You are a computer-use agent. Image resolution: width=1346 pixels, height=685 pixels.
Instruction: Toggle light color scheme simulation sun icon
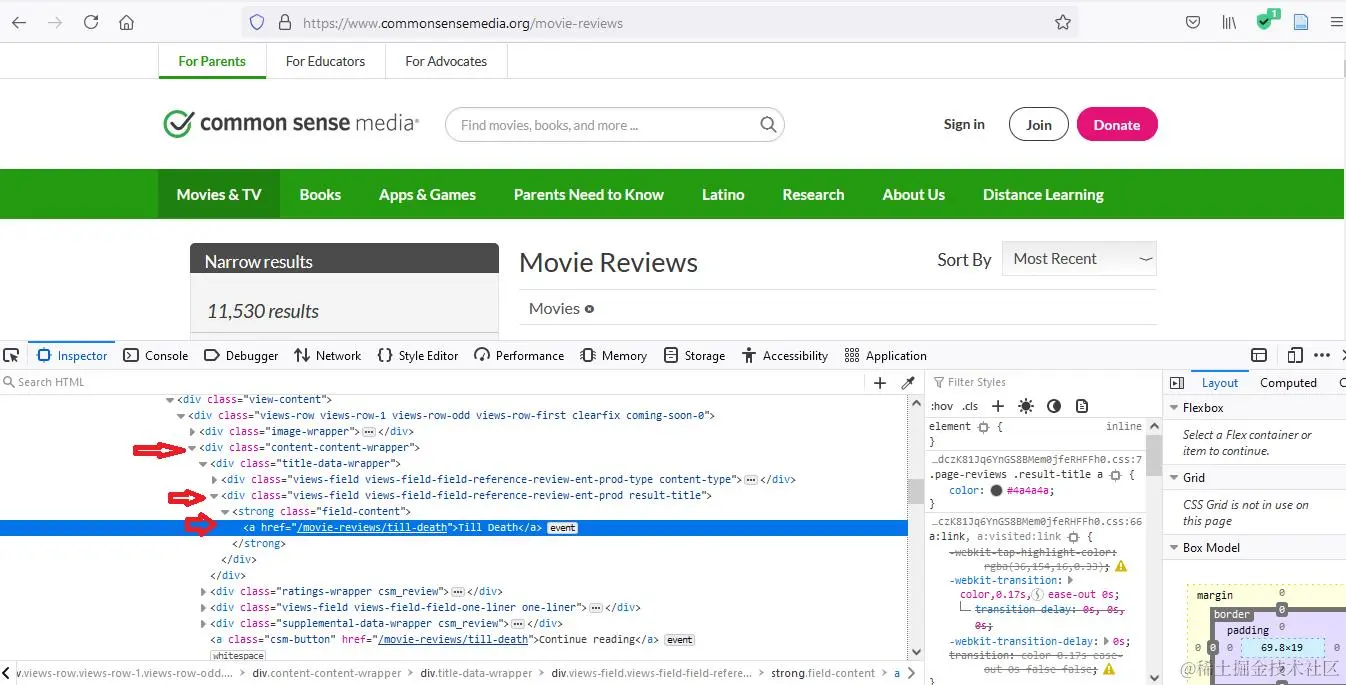(1026, 406)
